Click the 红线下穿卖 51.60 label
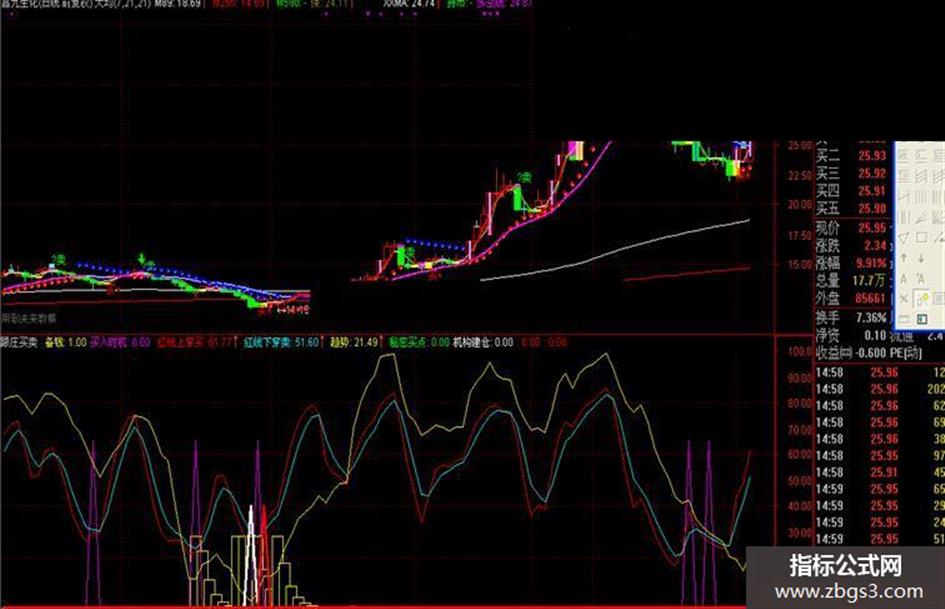Image resolution: width=945 pixels, height=609 pixels. click(x=281, y=342)
